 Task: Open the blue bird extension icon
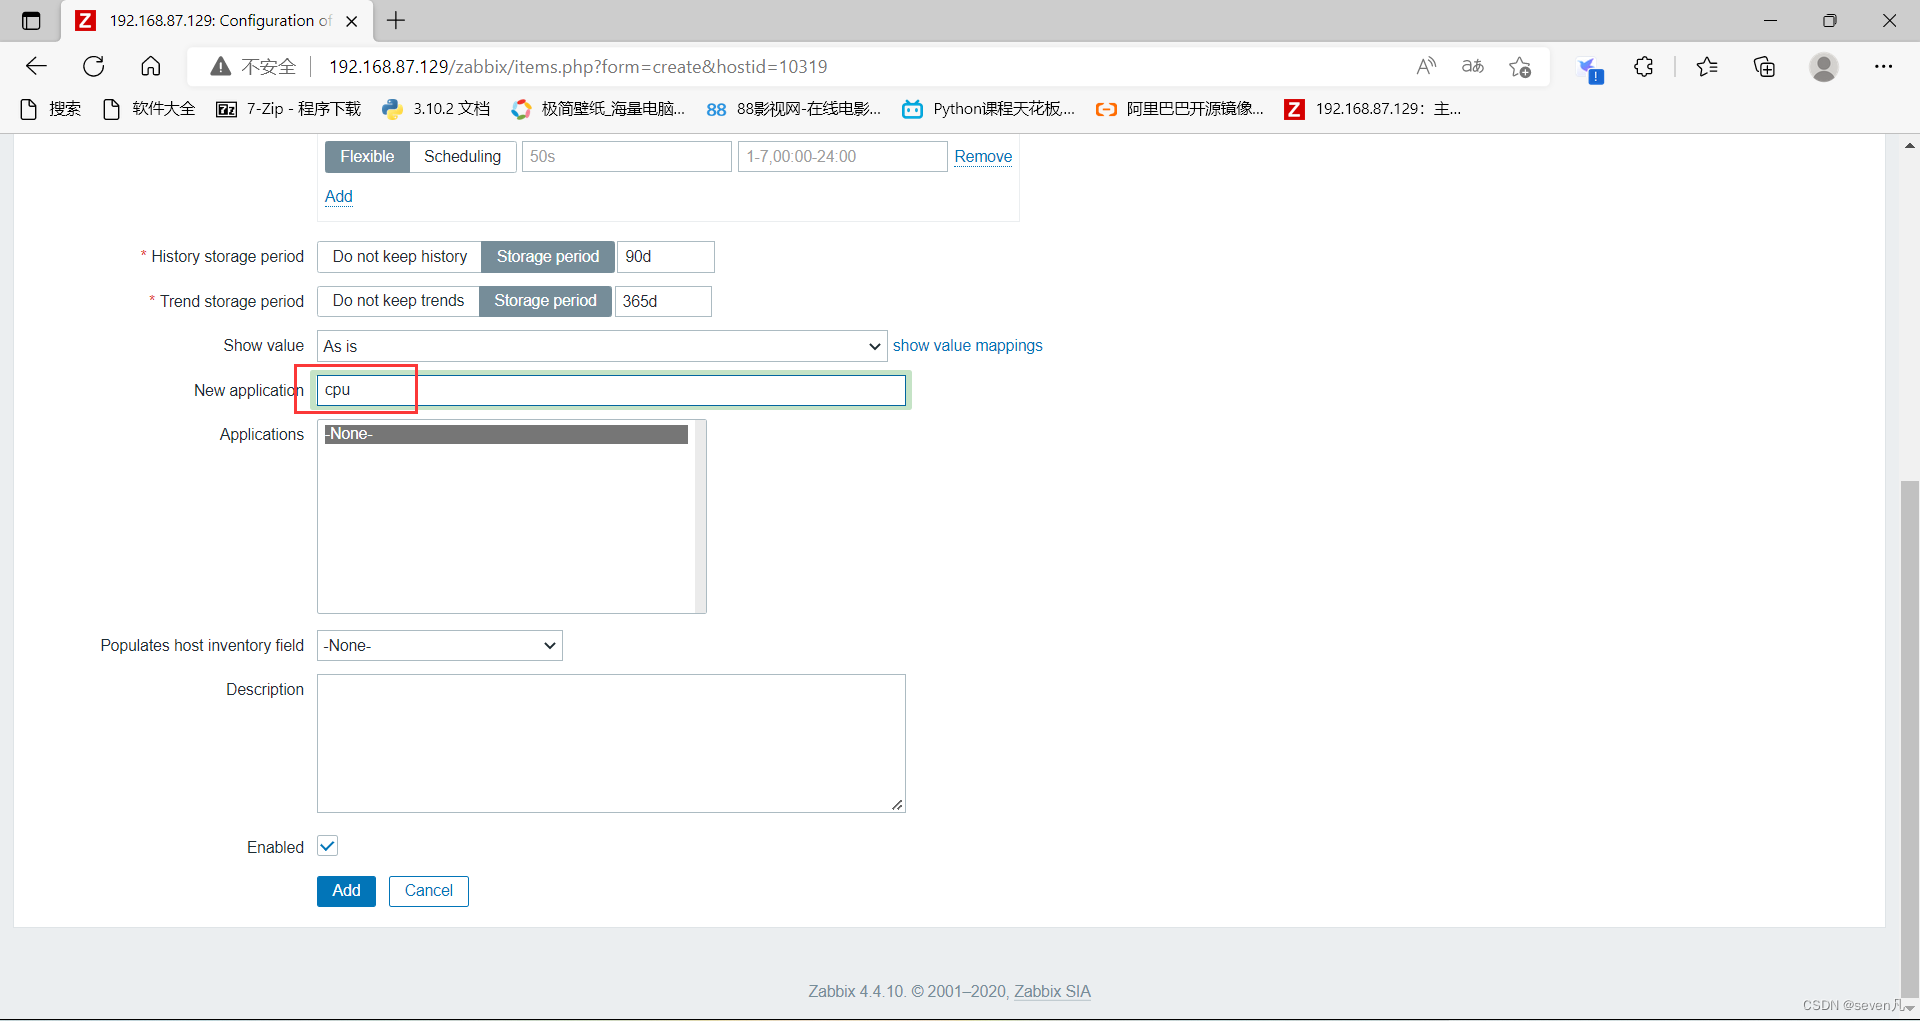click(x=1589, y=68)
